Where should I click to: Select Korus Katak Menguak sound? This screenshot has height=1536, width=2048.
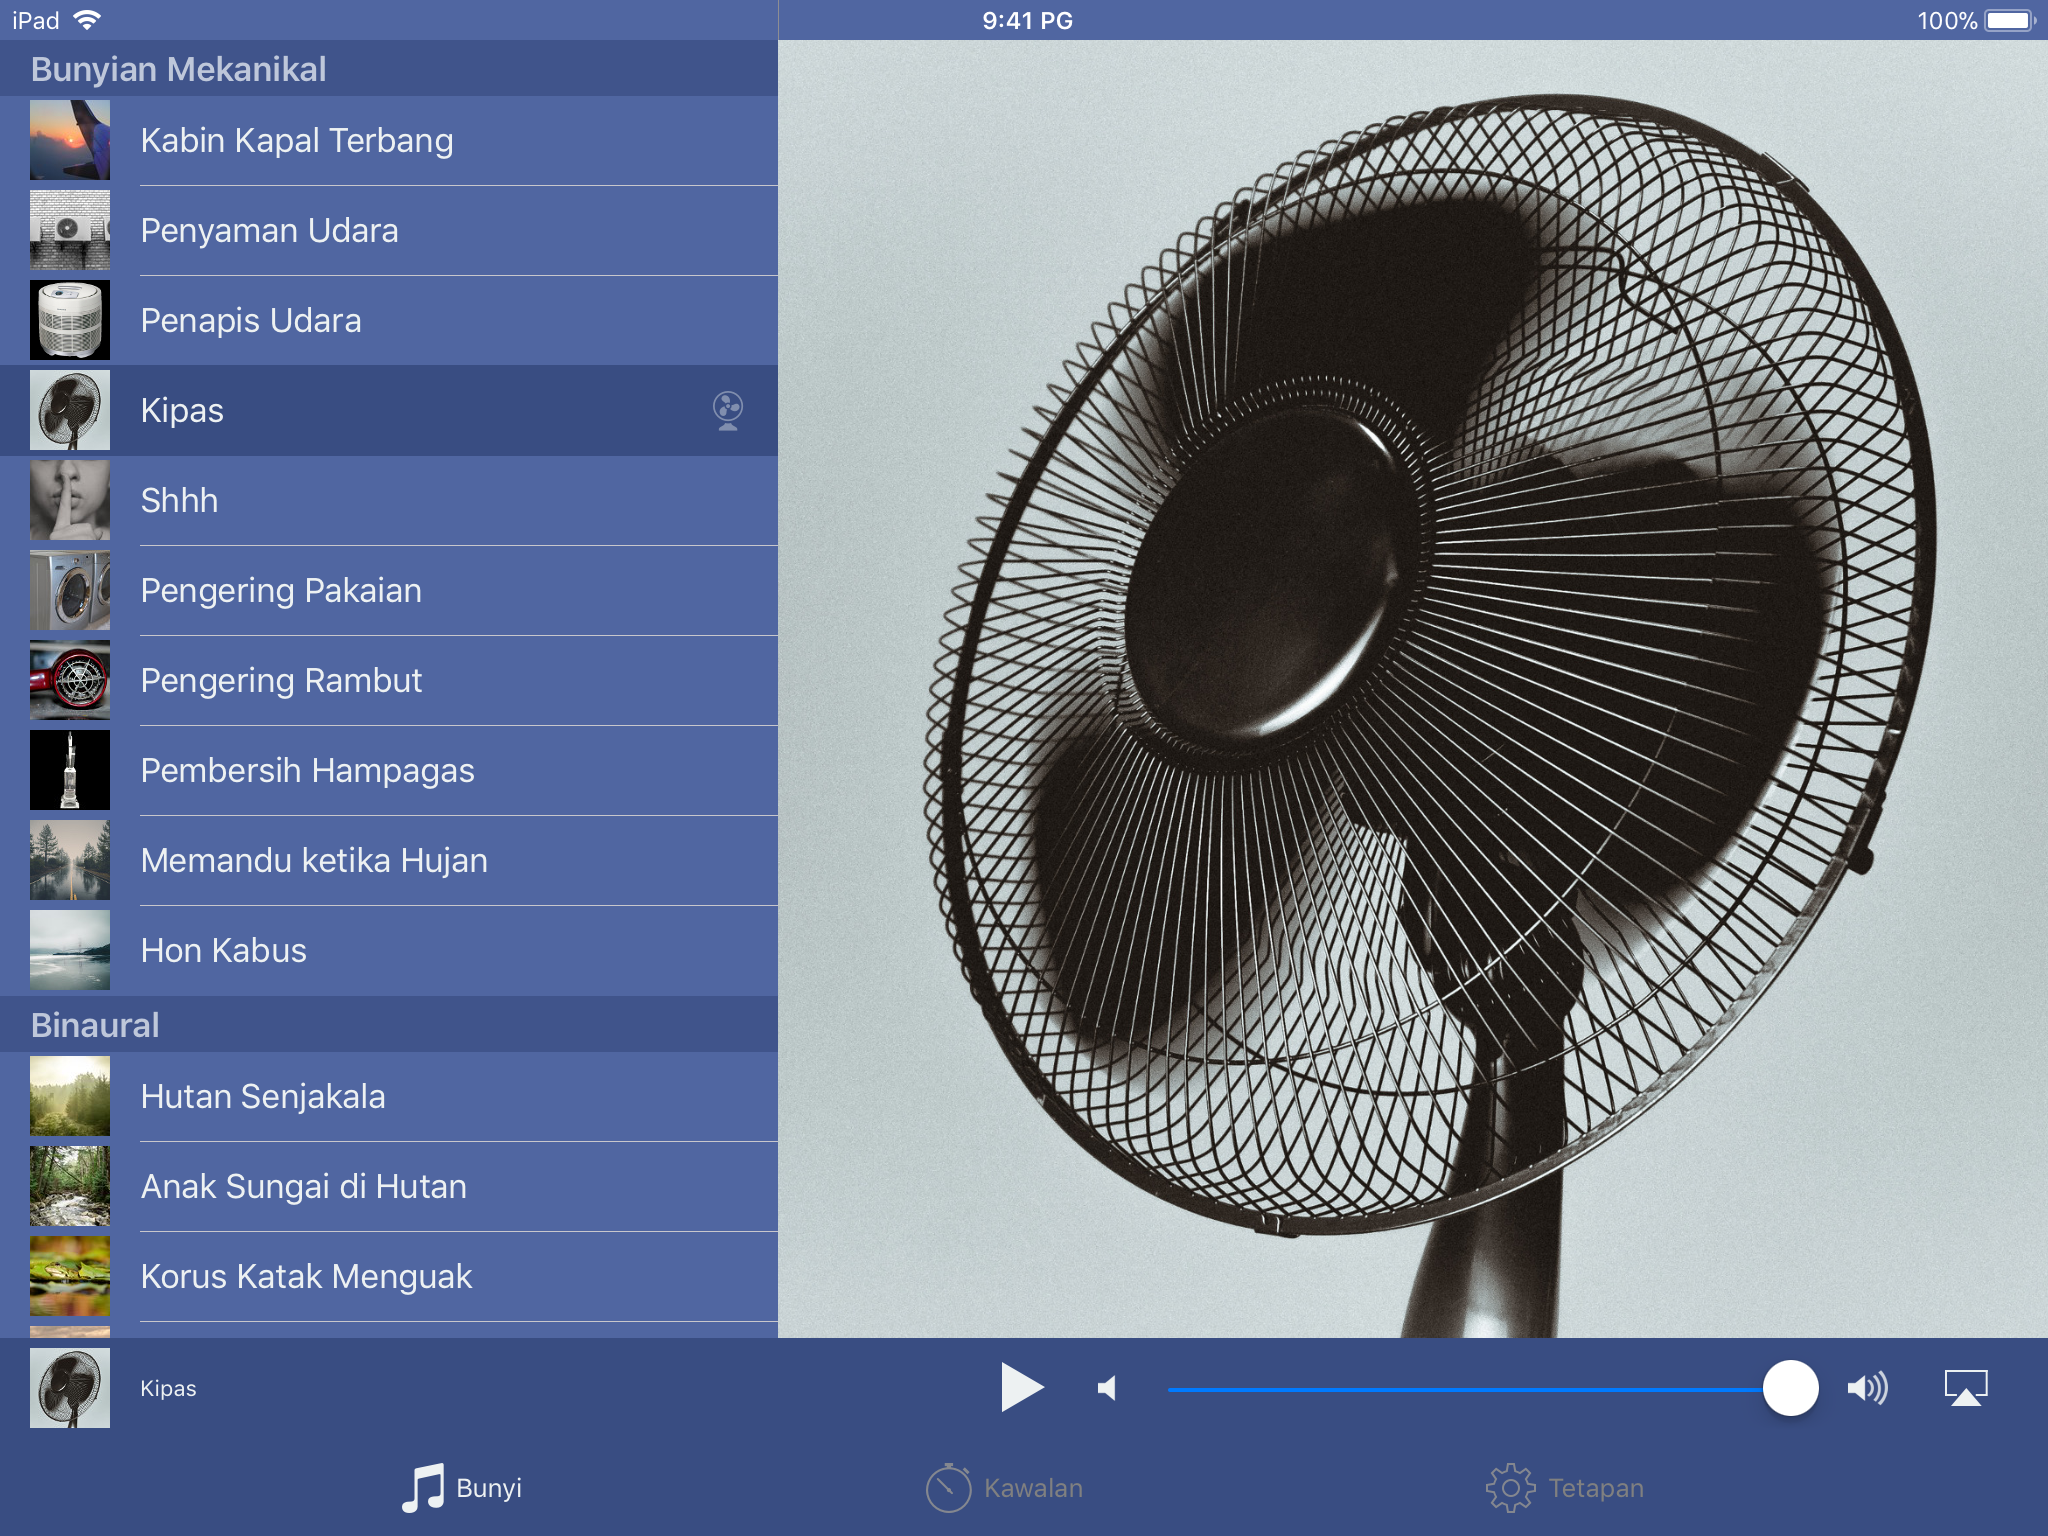coord(389,1277)
